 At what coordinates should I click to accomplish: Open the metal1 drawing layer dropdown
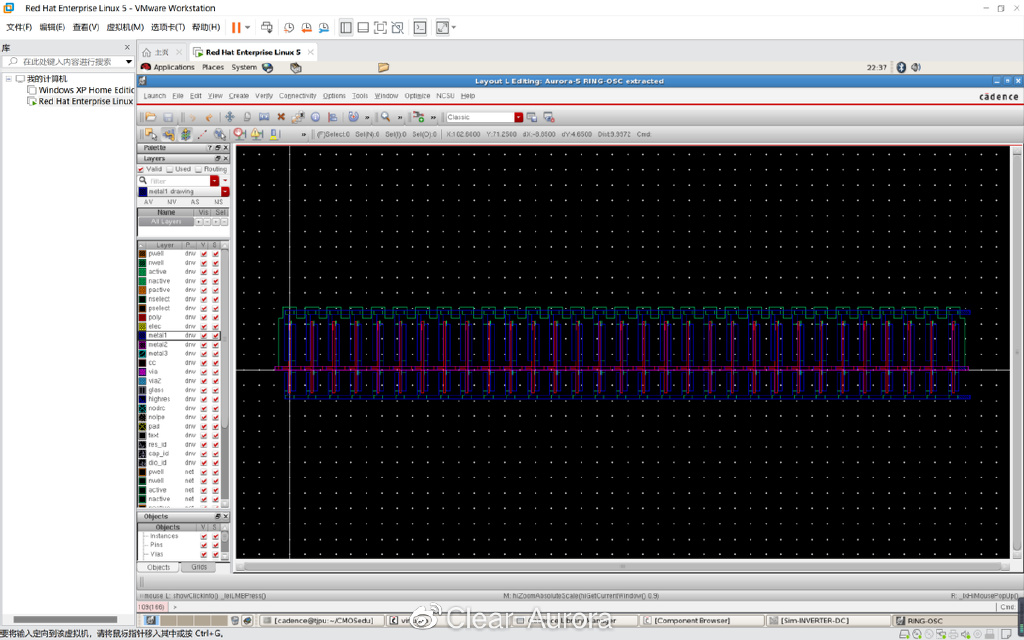[x=225, y=192]
